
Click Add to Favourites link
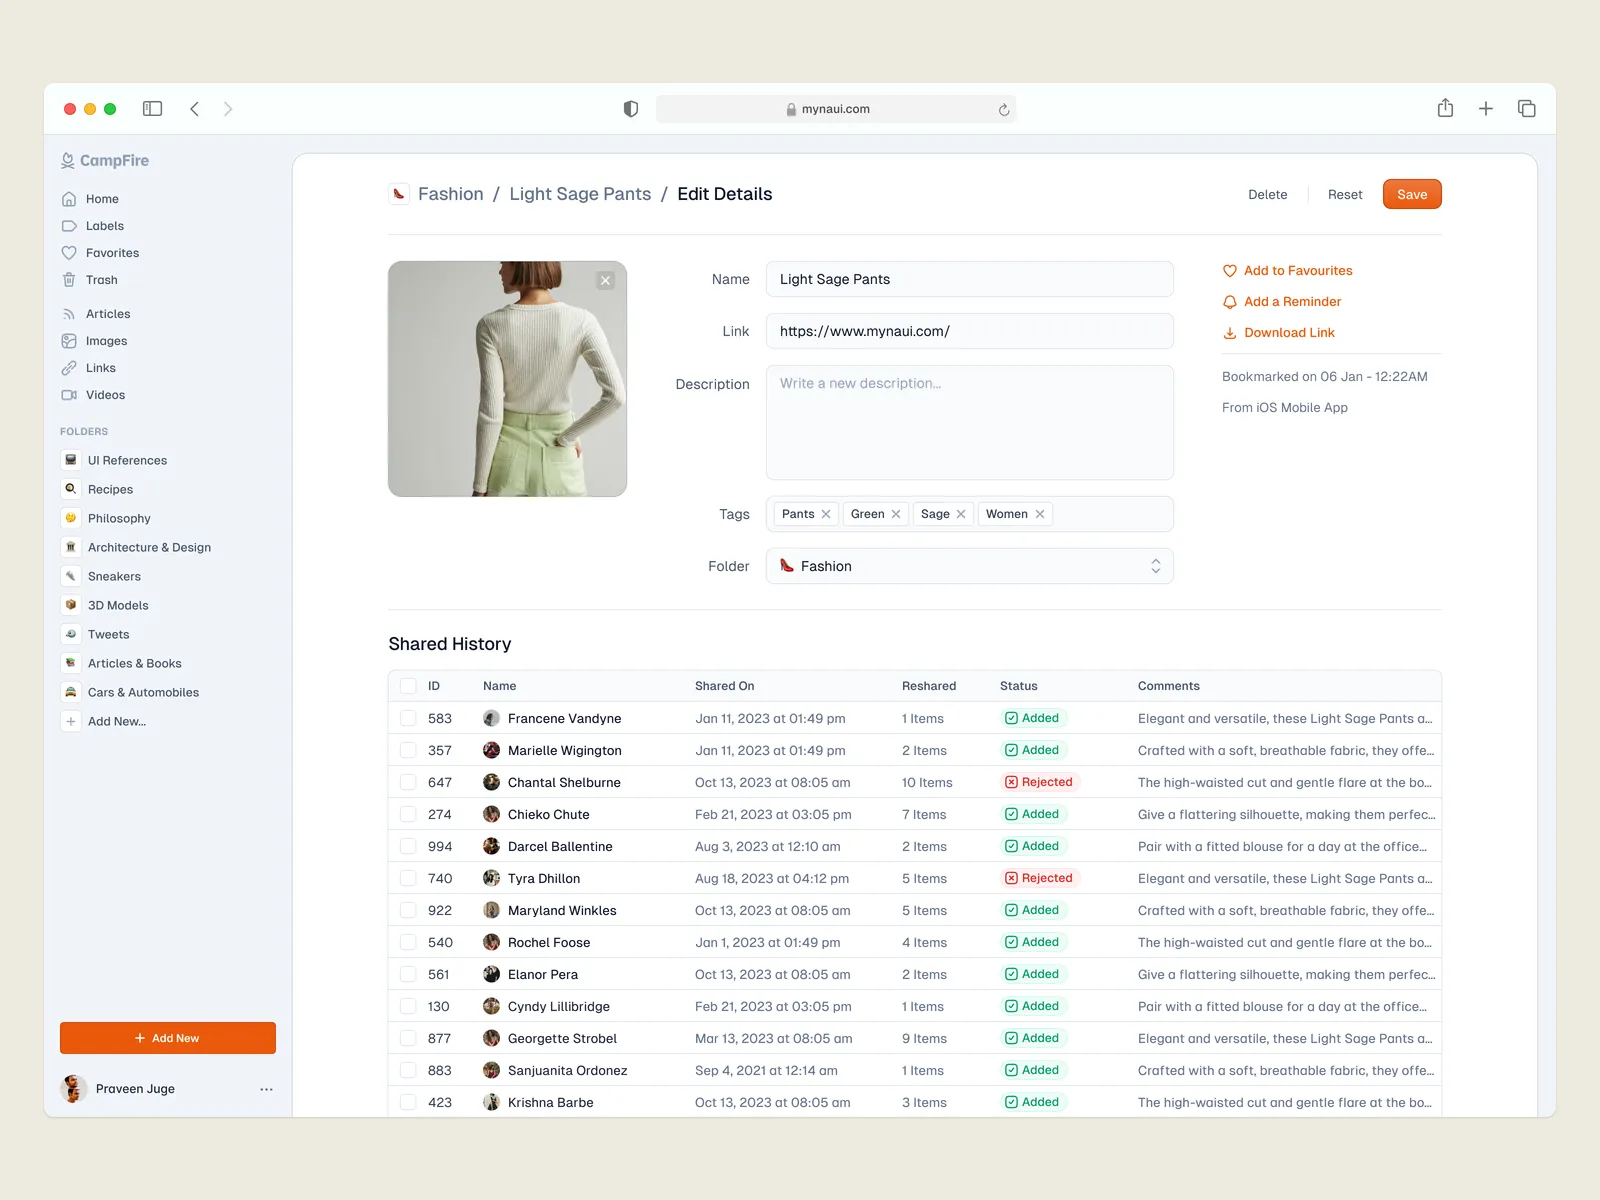pyautogui.click(x=1297, y=271)
